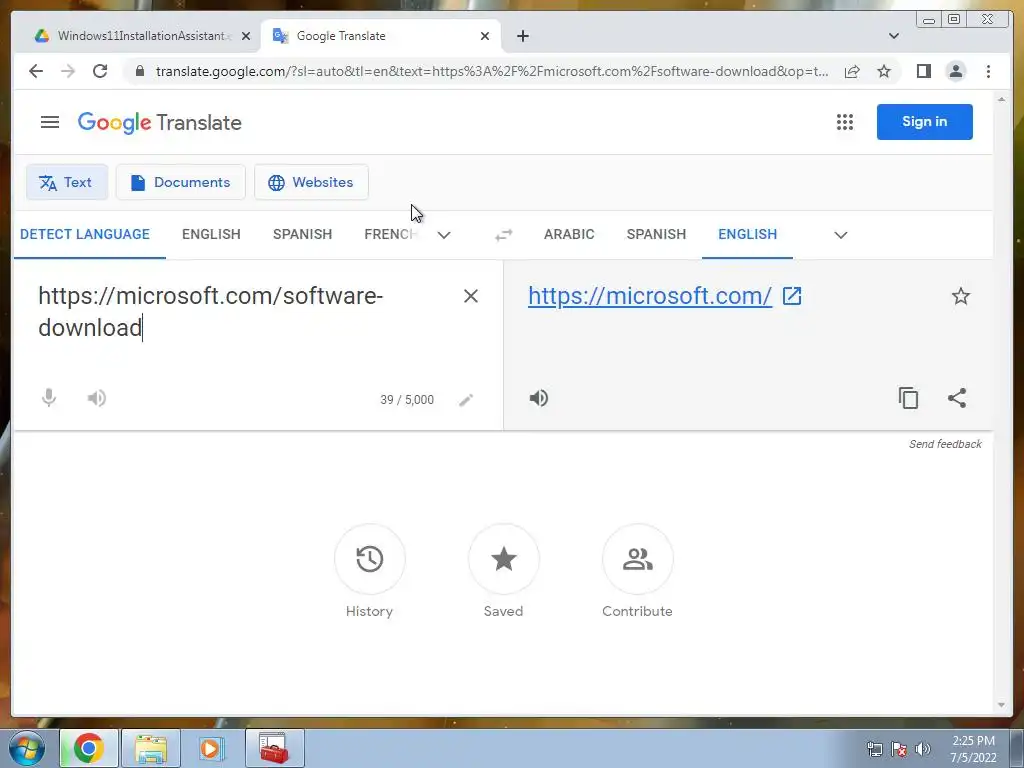
Task: Open Chrome profile menu
Action: [955, 71]
